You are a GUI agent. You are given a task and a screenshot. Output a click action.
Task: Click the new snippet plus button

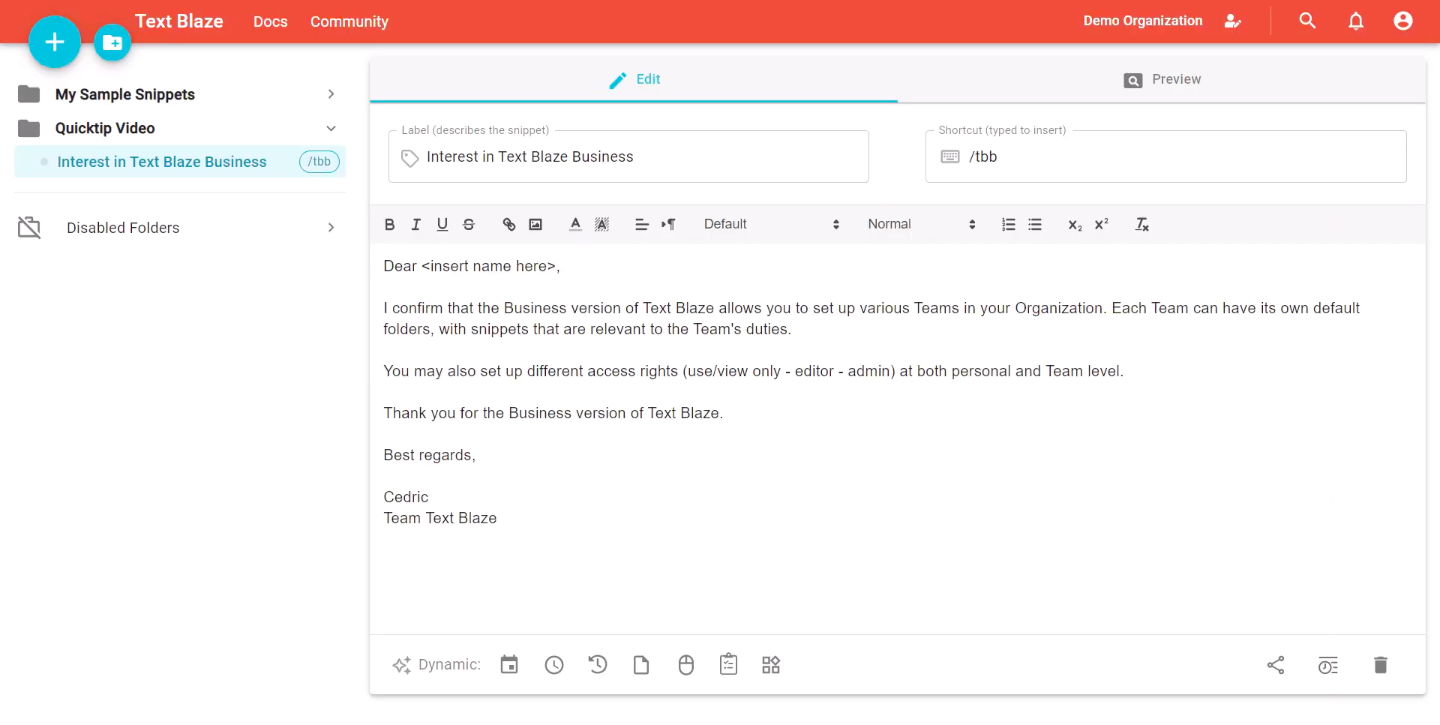(x=54, y=42)
